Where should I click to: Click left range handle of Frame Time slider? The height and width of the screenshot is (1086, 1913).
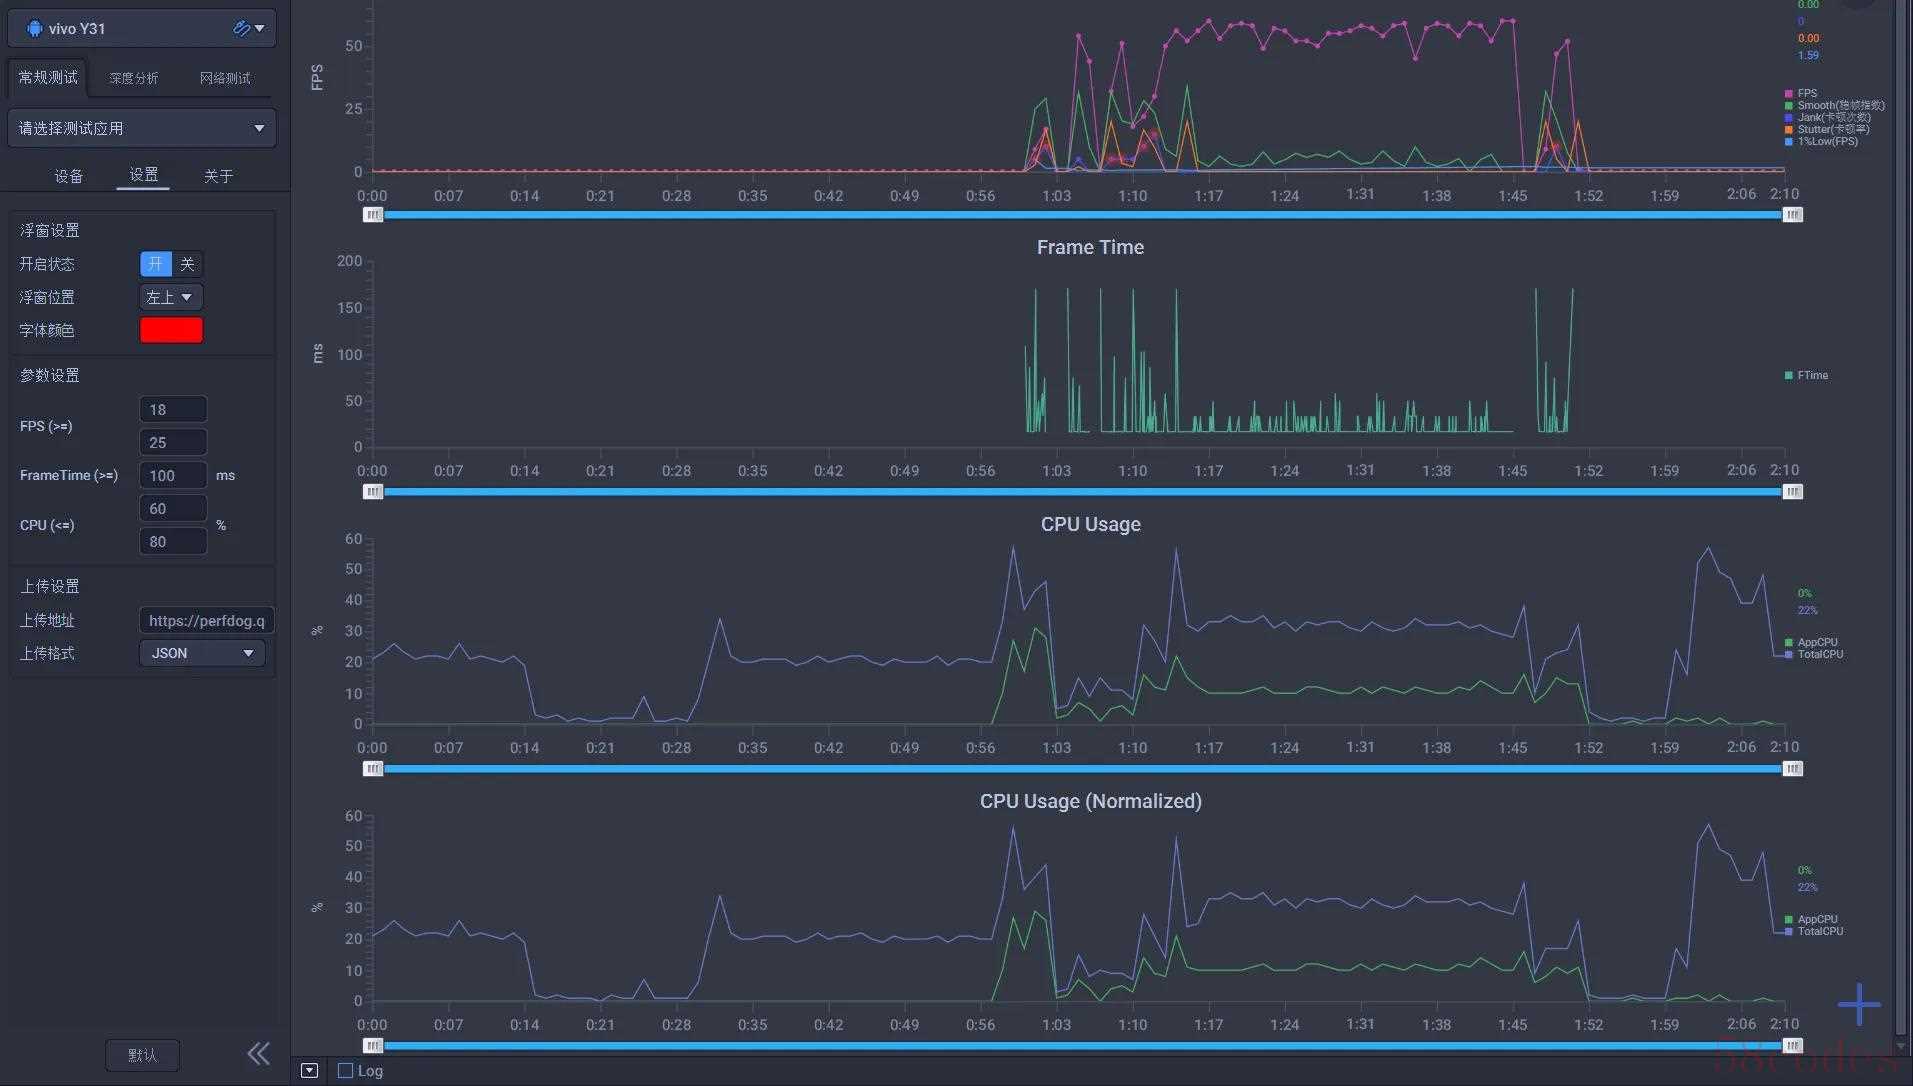coord(373,492)
